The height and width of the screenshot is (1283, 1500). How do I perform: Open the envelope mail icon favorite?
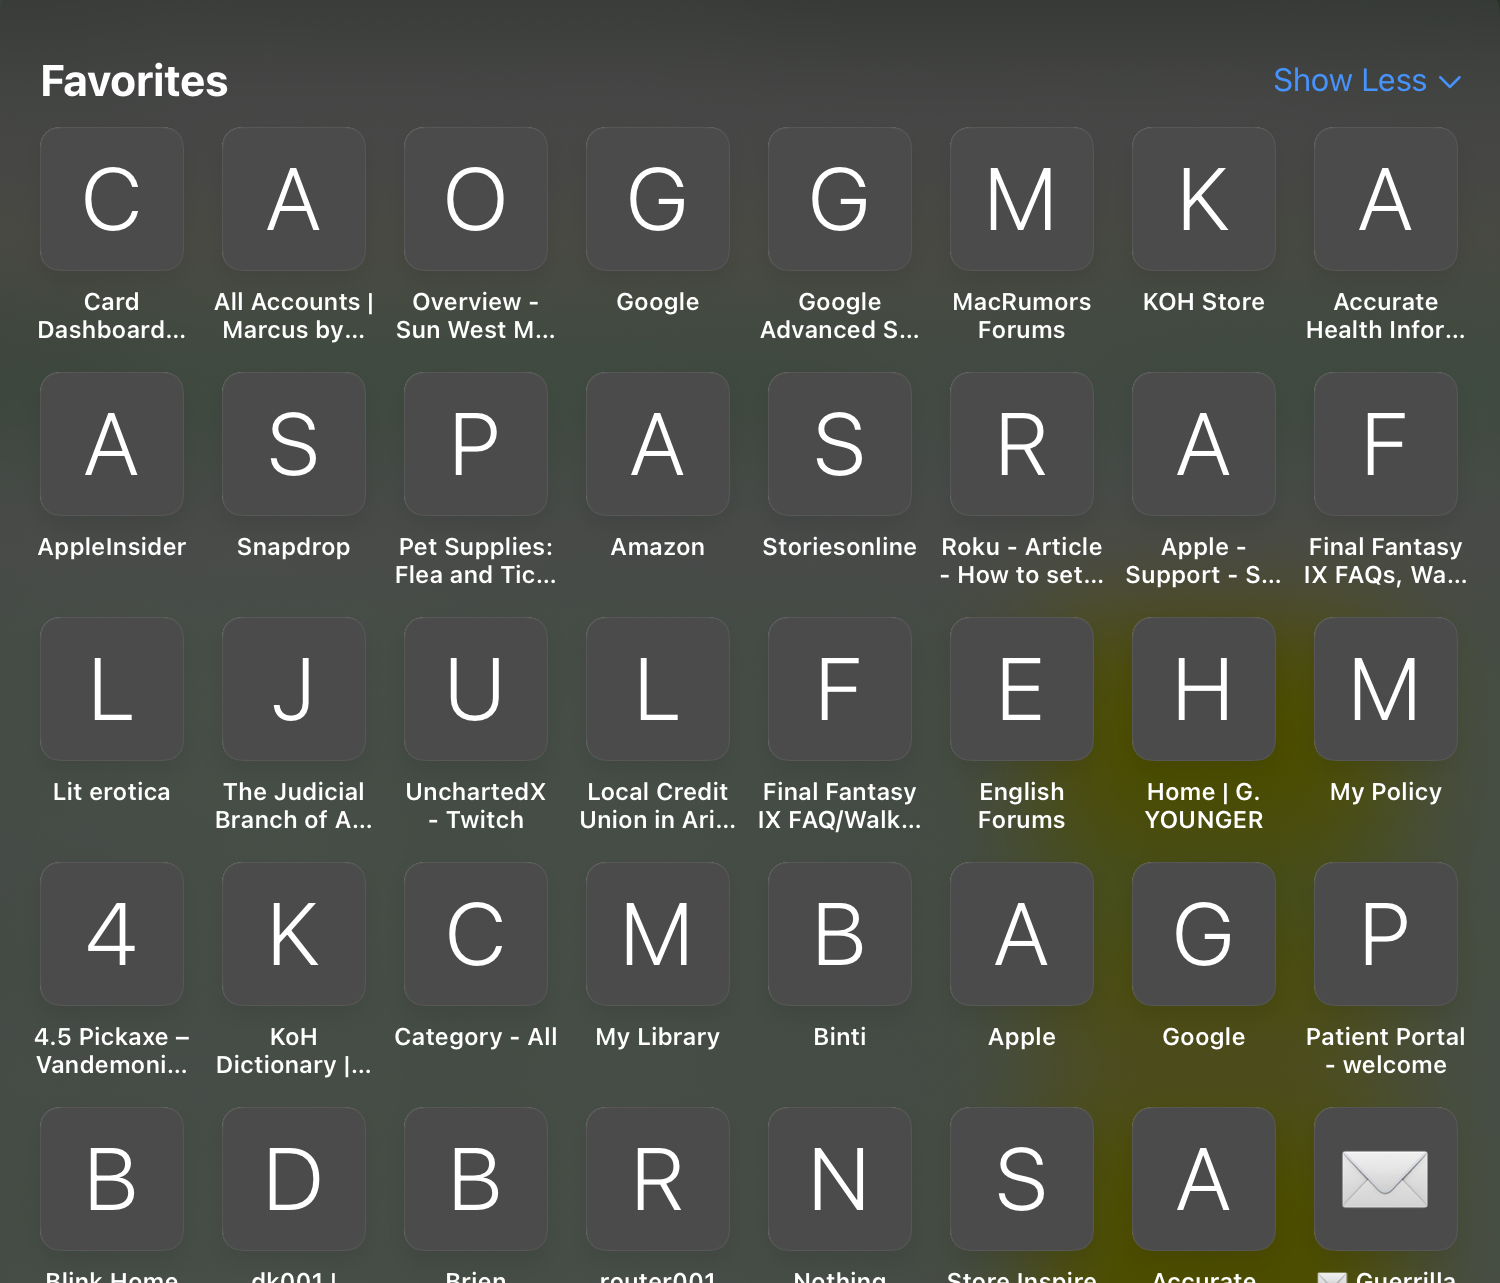point(1385,1179)
